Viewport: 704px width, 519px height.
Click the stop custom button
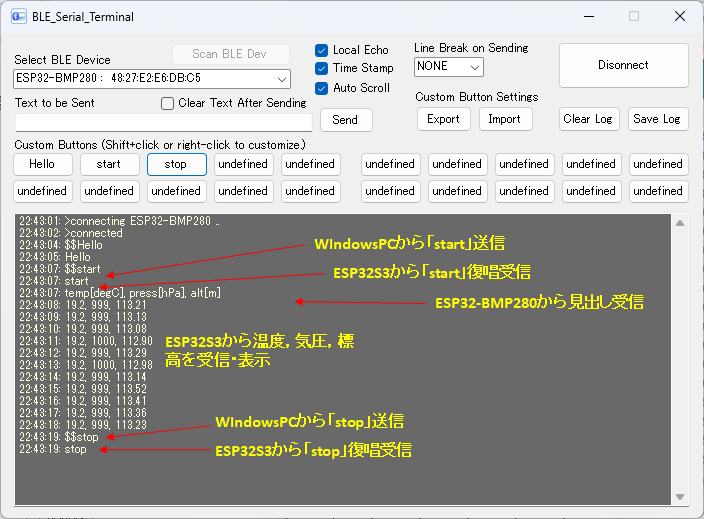[176, 164]
